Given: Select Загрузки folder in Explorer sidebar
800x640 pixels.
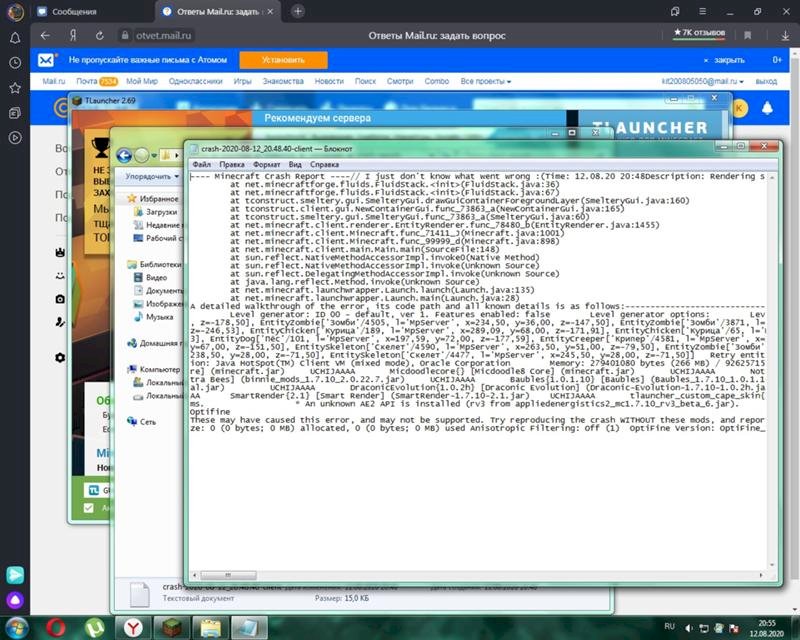Looking at the screenshot, I should pyautogui.click(x=161, y=212).
